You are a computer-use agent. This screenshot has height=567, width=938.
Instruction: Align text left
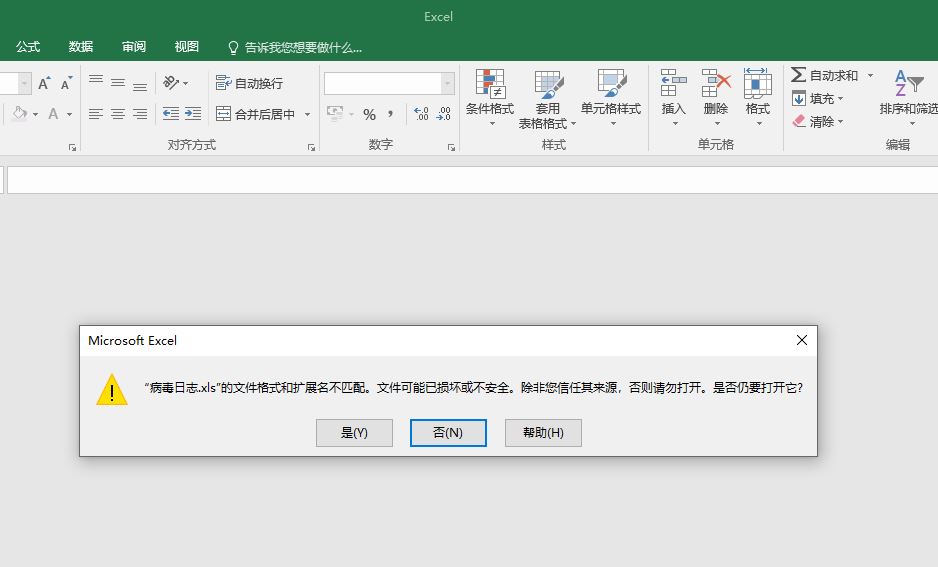coord(96,114)
